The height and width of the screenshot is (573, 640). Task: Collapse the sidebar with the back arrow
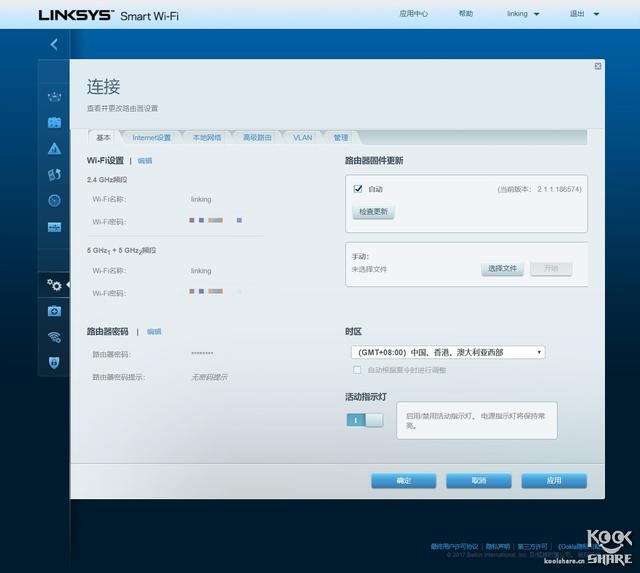(x=54, y=44)
